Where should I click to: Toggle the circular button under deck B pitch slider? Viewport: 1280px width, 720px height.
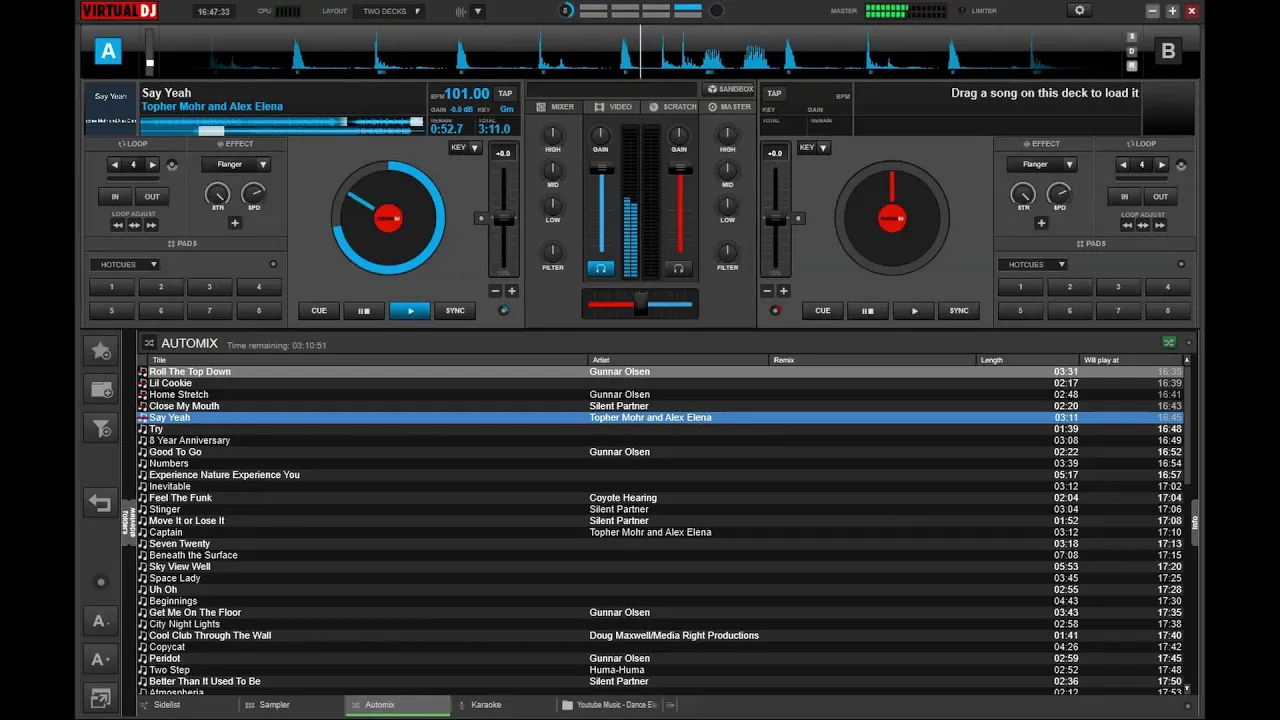pyautogui.click(x=775, y=310)
